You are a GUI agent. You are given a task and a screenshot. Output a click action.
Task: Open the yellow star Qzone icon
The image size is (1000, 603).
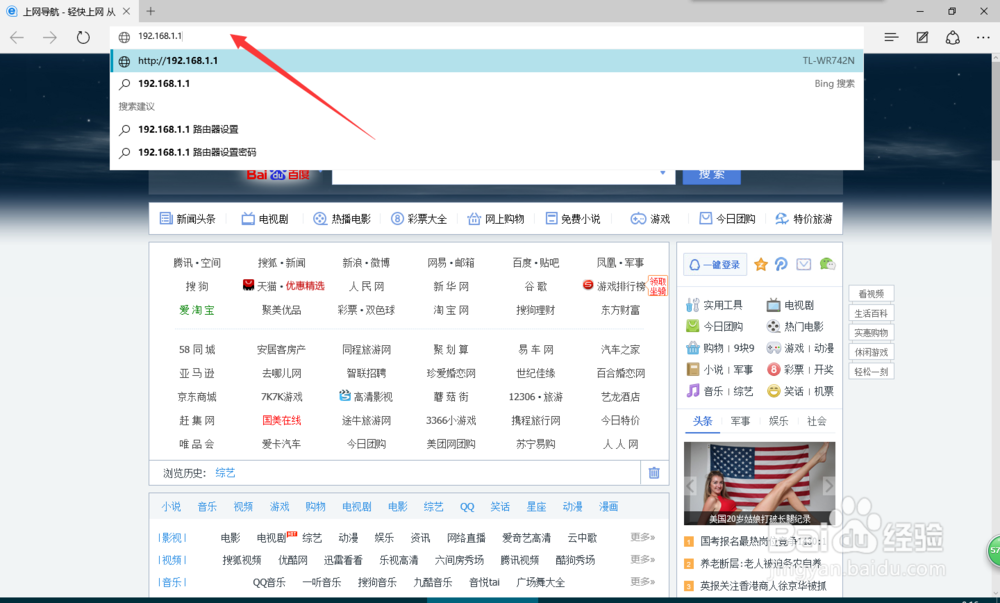pyautogui.click(x=760, y=264)
